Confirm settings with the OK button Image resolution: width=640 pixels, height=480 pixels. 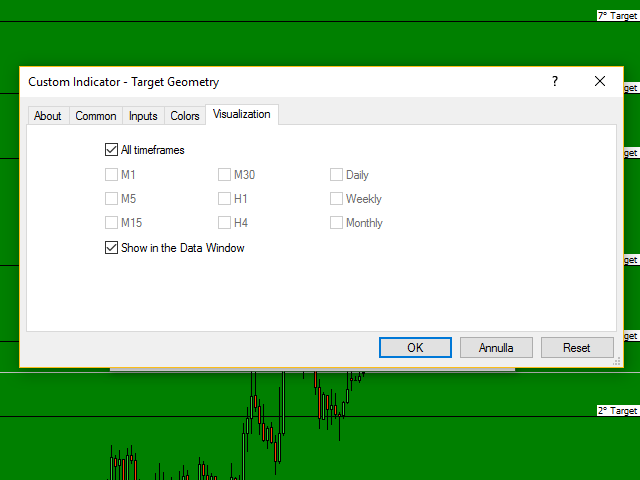coord(415,348)
